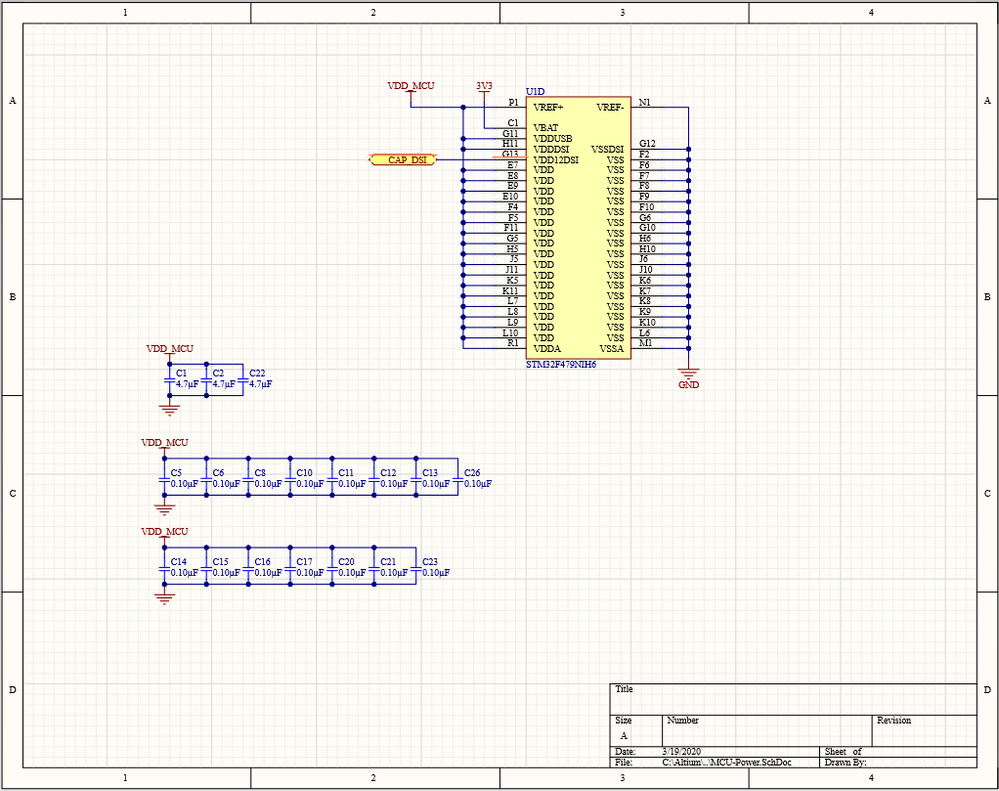Click the VDD_MCU label above capacitor C14
This screenshot has height=791, width=999.
pyautogui.click(x=164, y=532)
